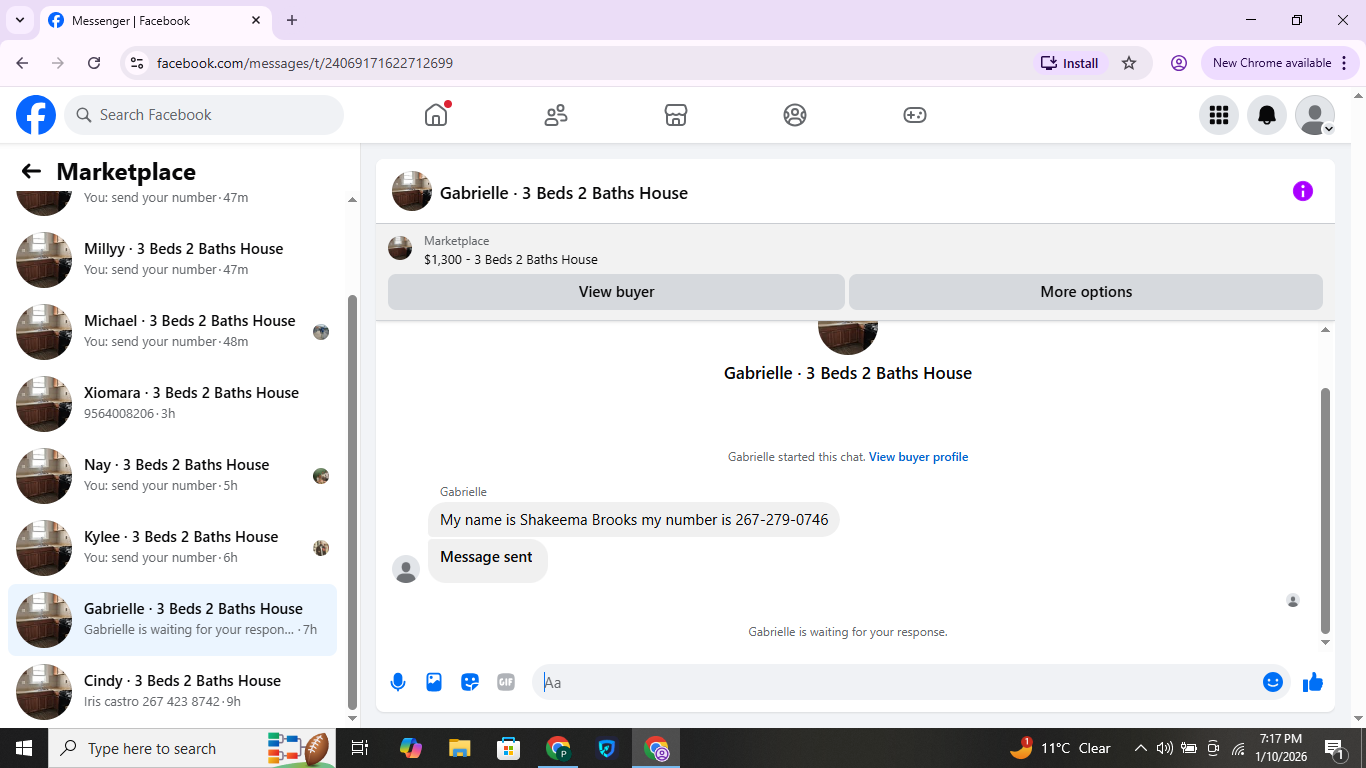Open the emoji picker in message box
Screen dimensions: 1366x768
click(x=1273, y=682)
